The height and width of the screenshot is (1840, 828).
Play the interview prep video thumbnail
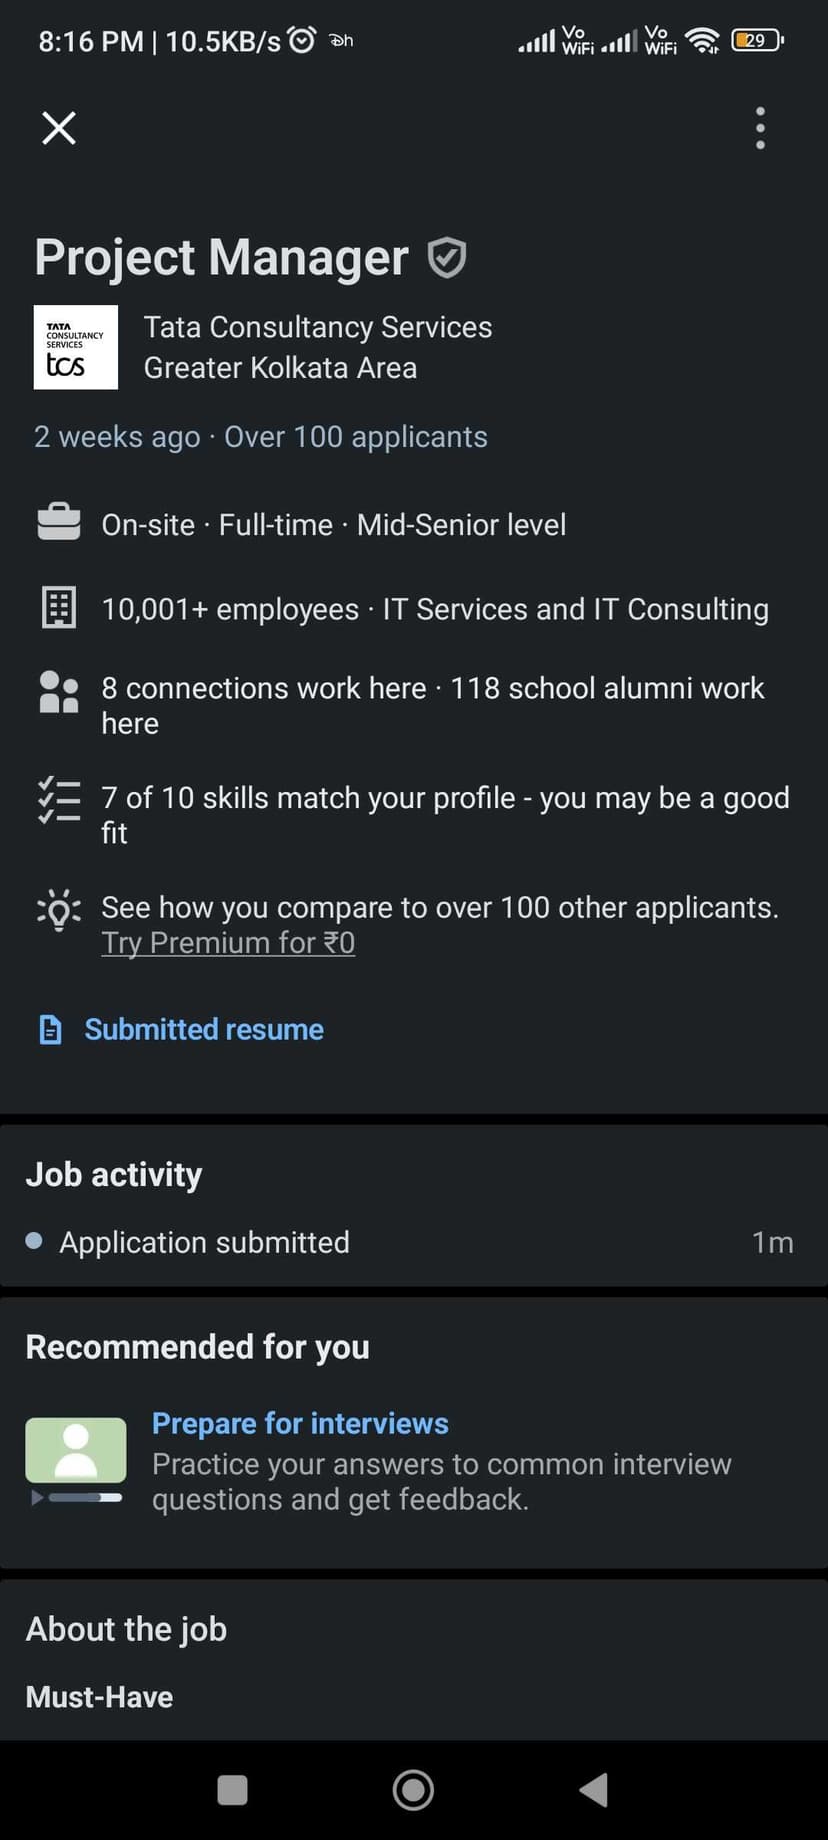(x=76, y=1449)
